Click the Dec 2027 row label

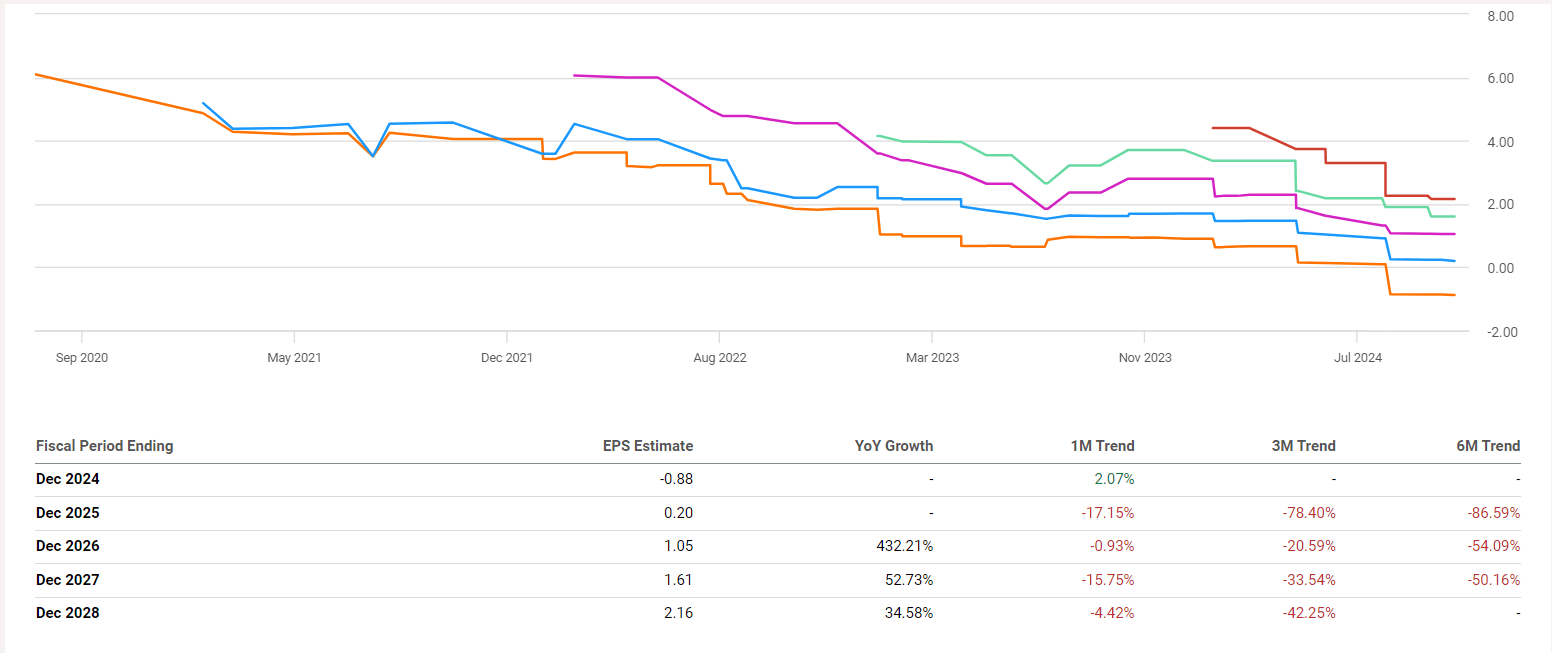click(68, 579)
